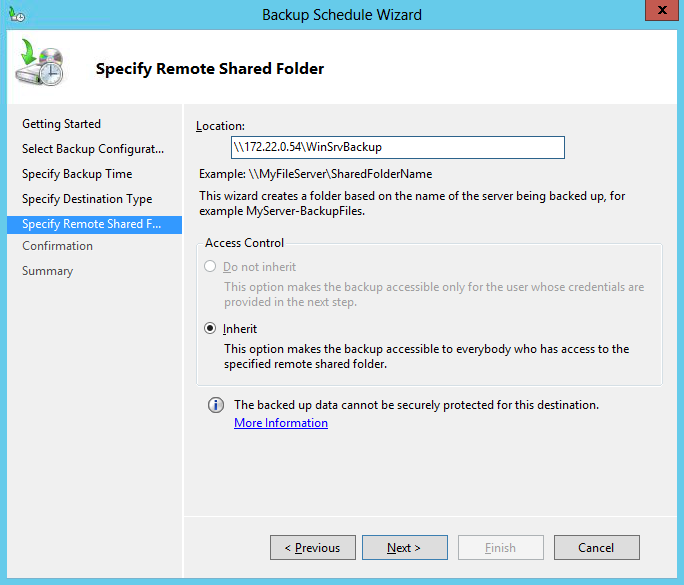Select the highlighted Specify Remote Shared Folder step

tap(91, 224)
